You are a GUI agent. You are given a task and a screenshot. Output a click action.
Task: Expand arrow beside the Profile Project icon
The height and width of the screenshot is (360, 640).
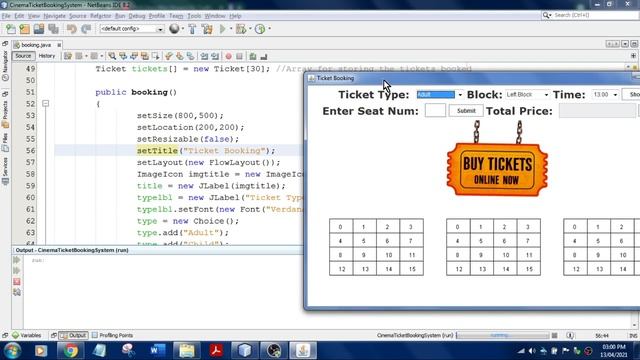point(269,29)
